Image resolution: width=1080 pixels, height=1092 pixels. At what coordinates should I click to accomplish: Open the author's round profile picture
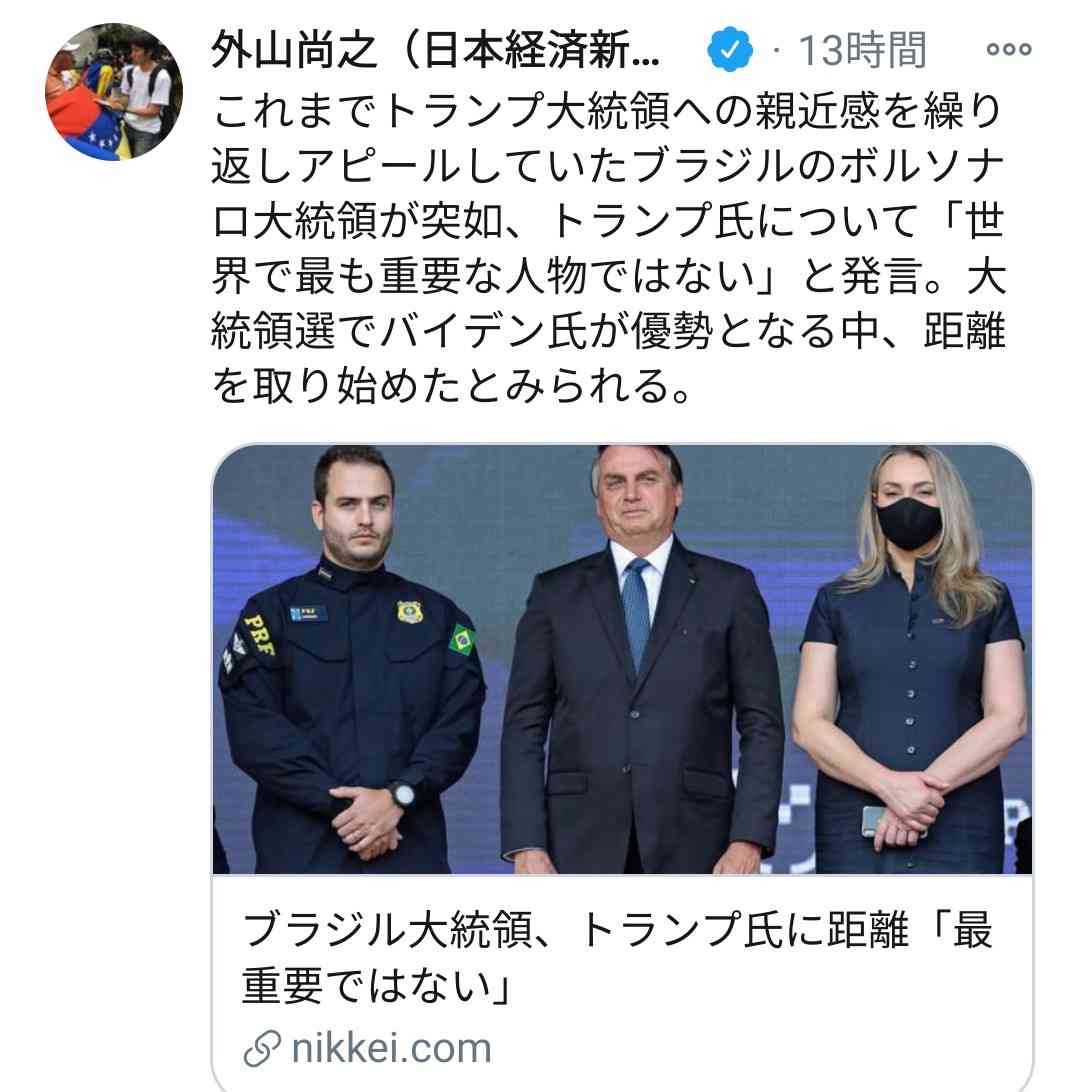[x=114, y=91]
